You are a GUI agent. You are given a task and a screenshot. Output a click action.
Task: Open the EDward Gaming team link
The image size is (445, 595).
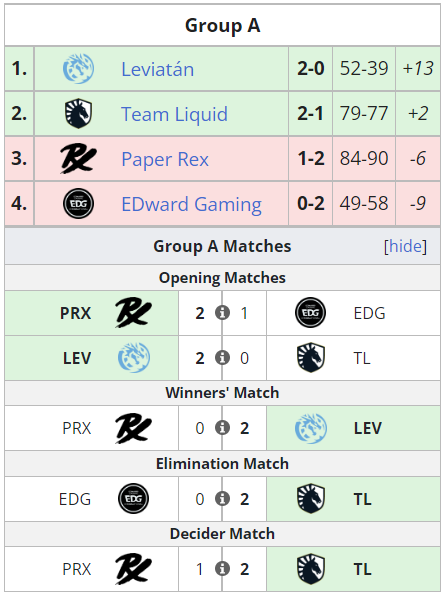tap(191, 204)
